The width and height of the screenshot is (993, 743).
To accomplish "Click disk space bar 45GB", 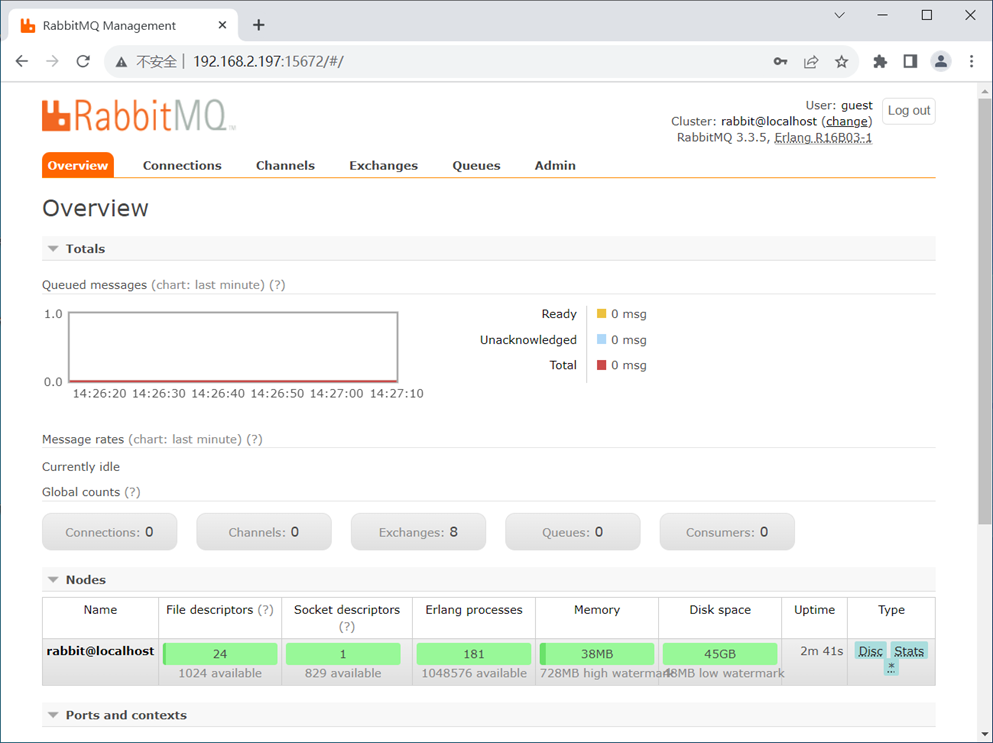I will click(720, 654).
